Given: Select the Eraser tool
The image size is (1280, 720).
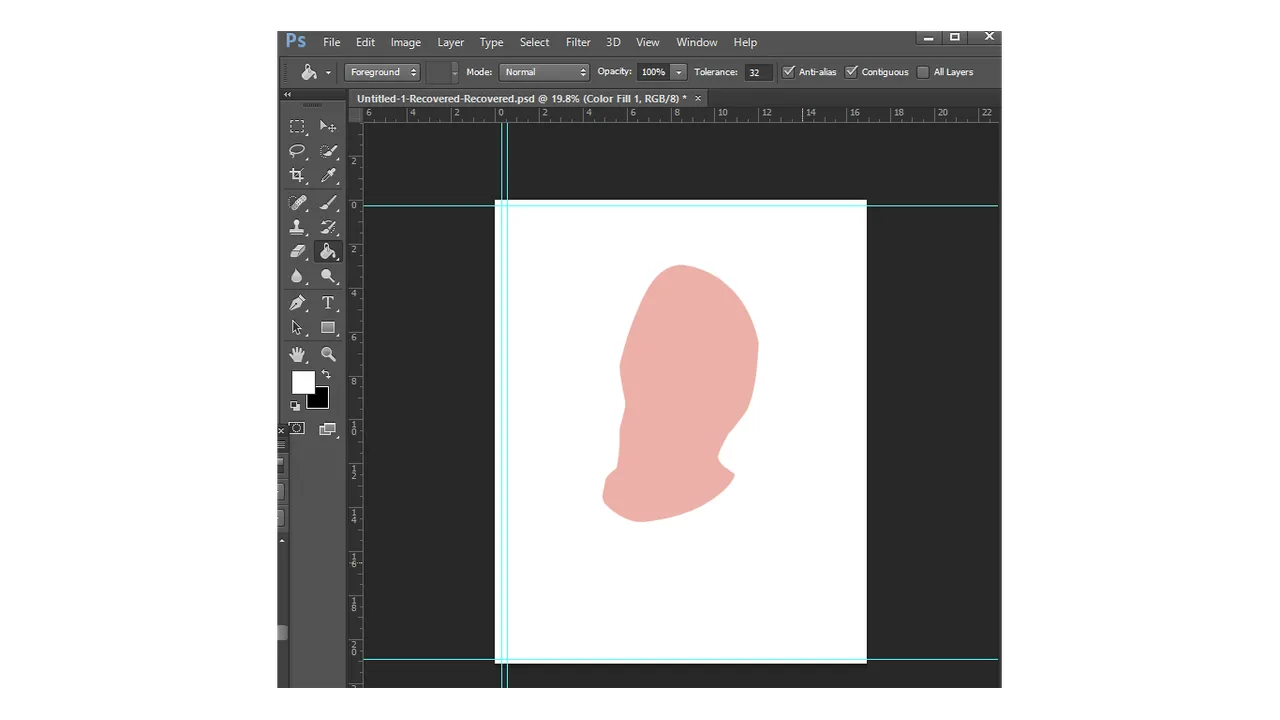Looking at the screenshot, I should click(x=297, y=252).
